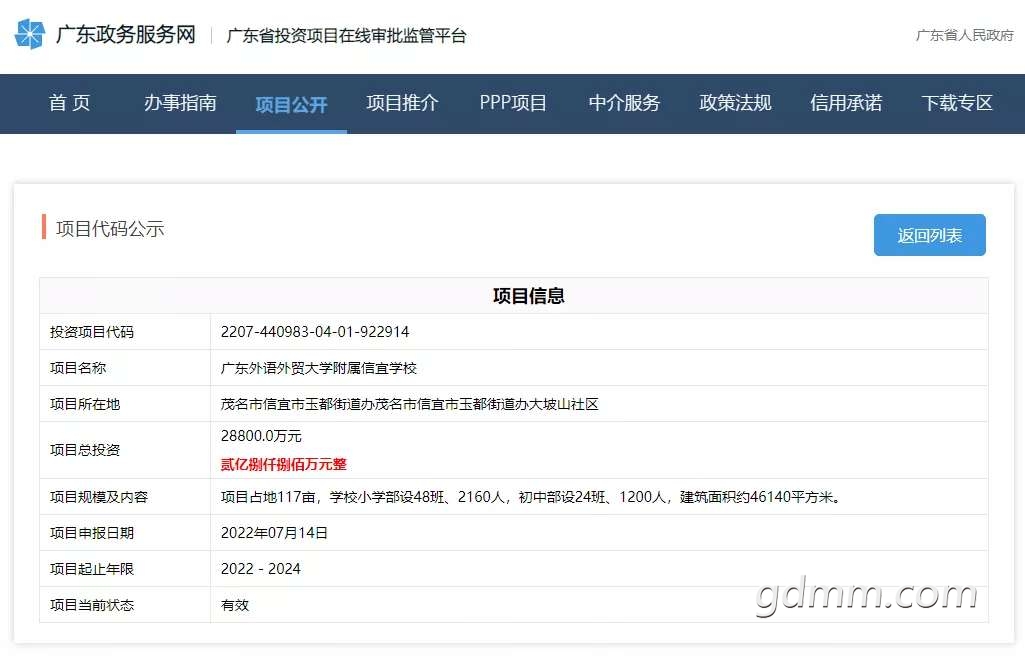Click the 广东省投资项目在线审批监管平台 platform title
Viewport: 1025px width, 657px height.
pyautogui.click(x=346, y=36)
